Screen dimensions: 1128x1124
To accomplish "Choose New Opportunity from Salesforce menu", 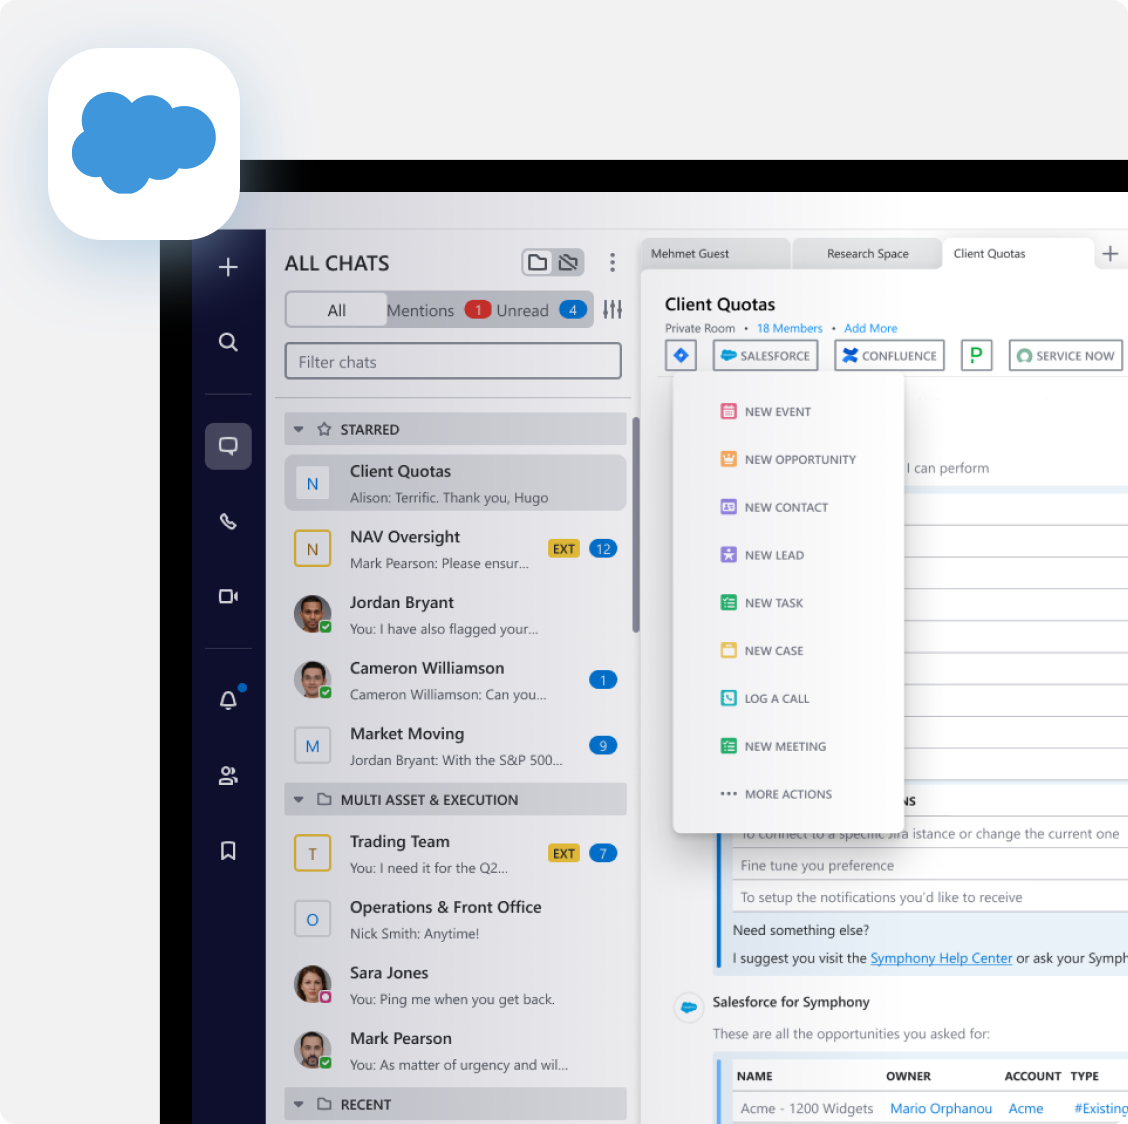I will pos(799,460).
